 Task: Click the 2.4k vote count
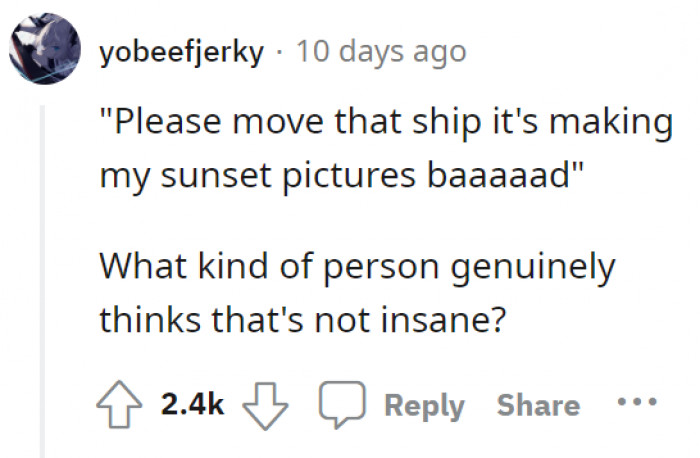tap(193, 405)
